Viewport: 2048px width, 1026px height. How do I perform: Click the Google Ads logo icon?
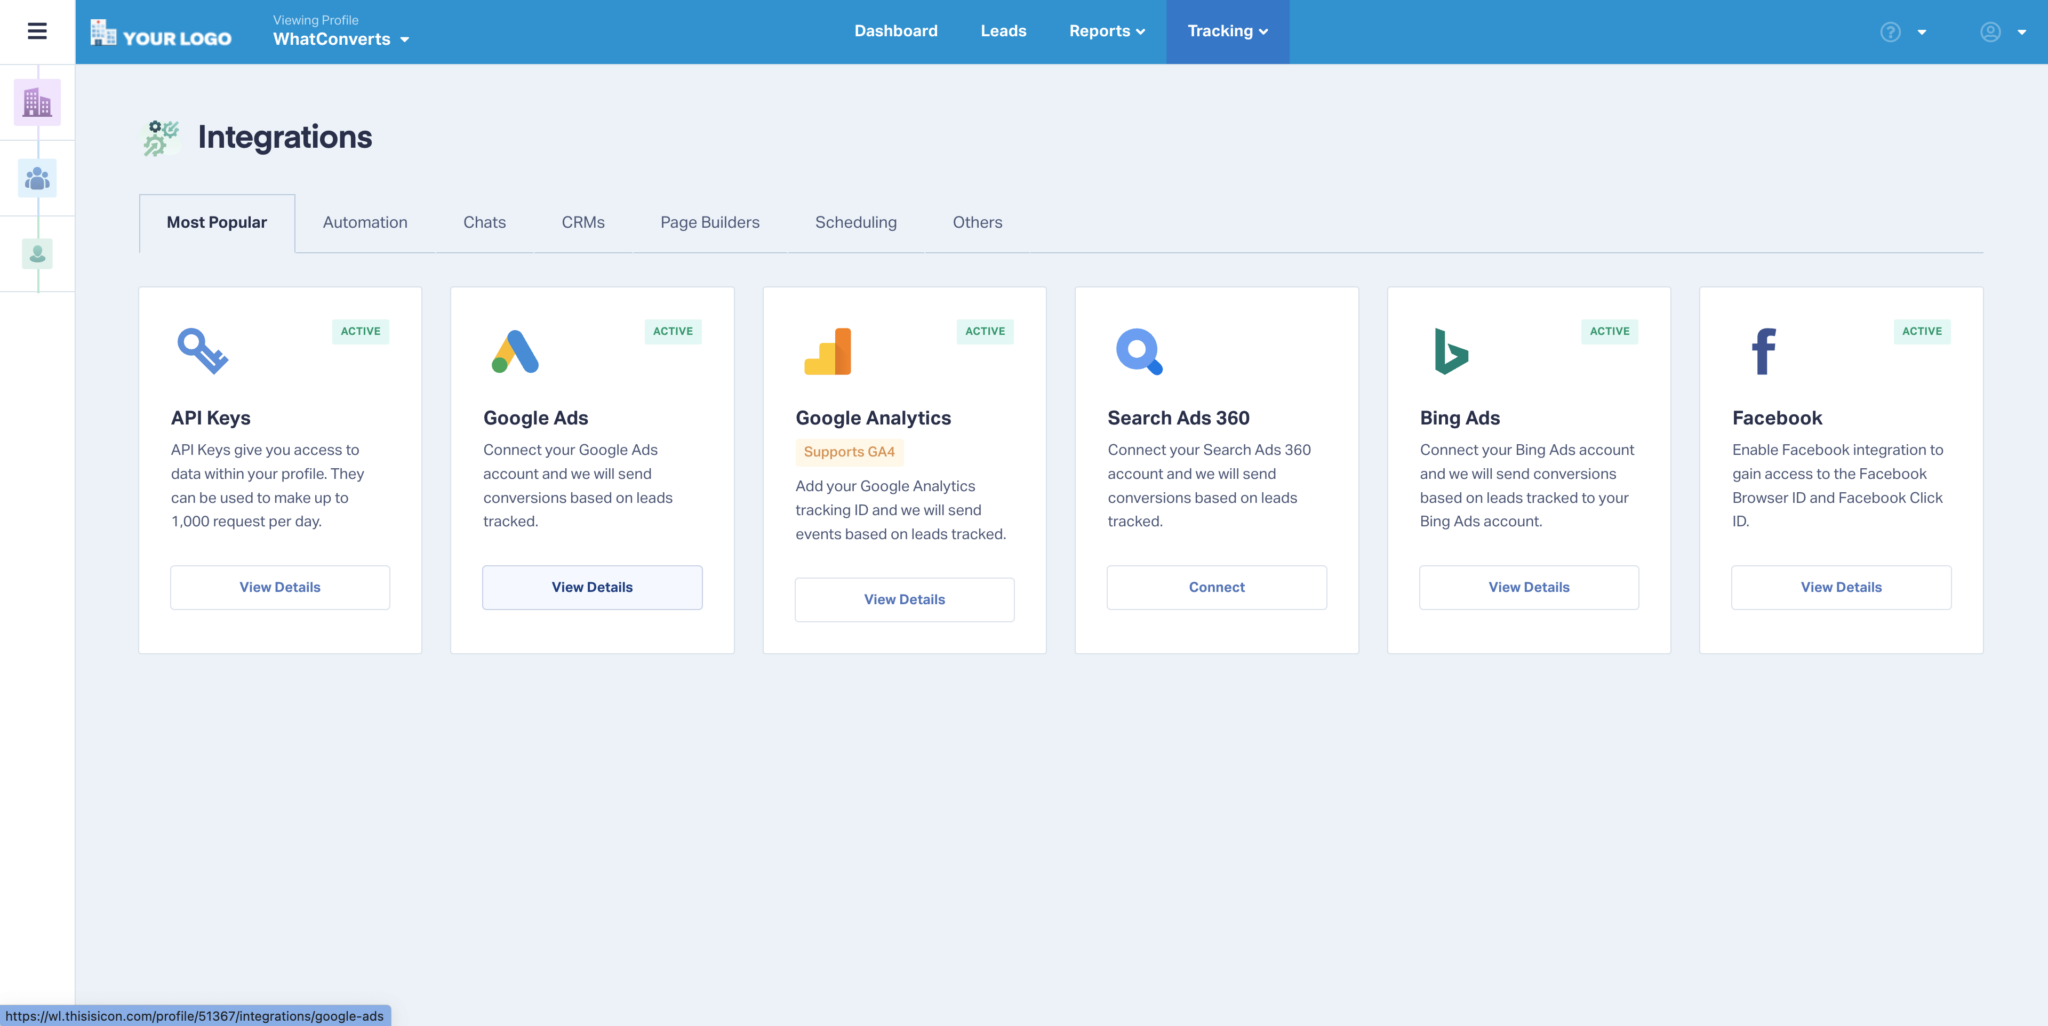pos(515,351)
